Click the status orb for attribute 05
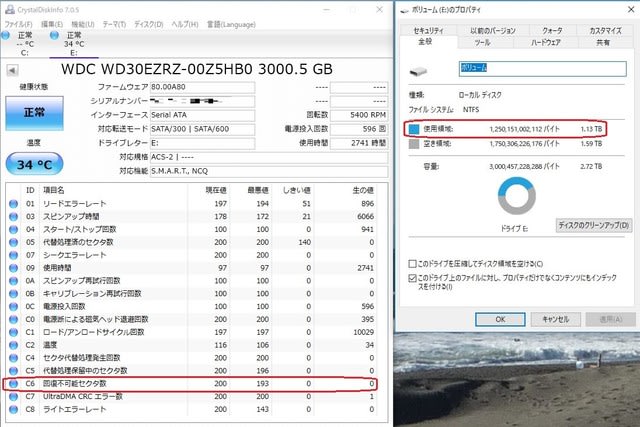Screen dimensions: 640x427 (x=13, y=242)
